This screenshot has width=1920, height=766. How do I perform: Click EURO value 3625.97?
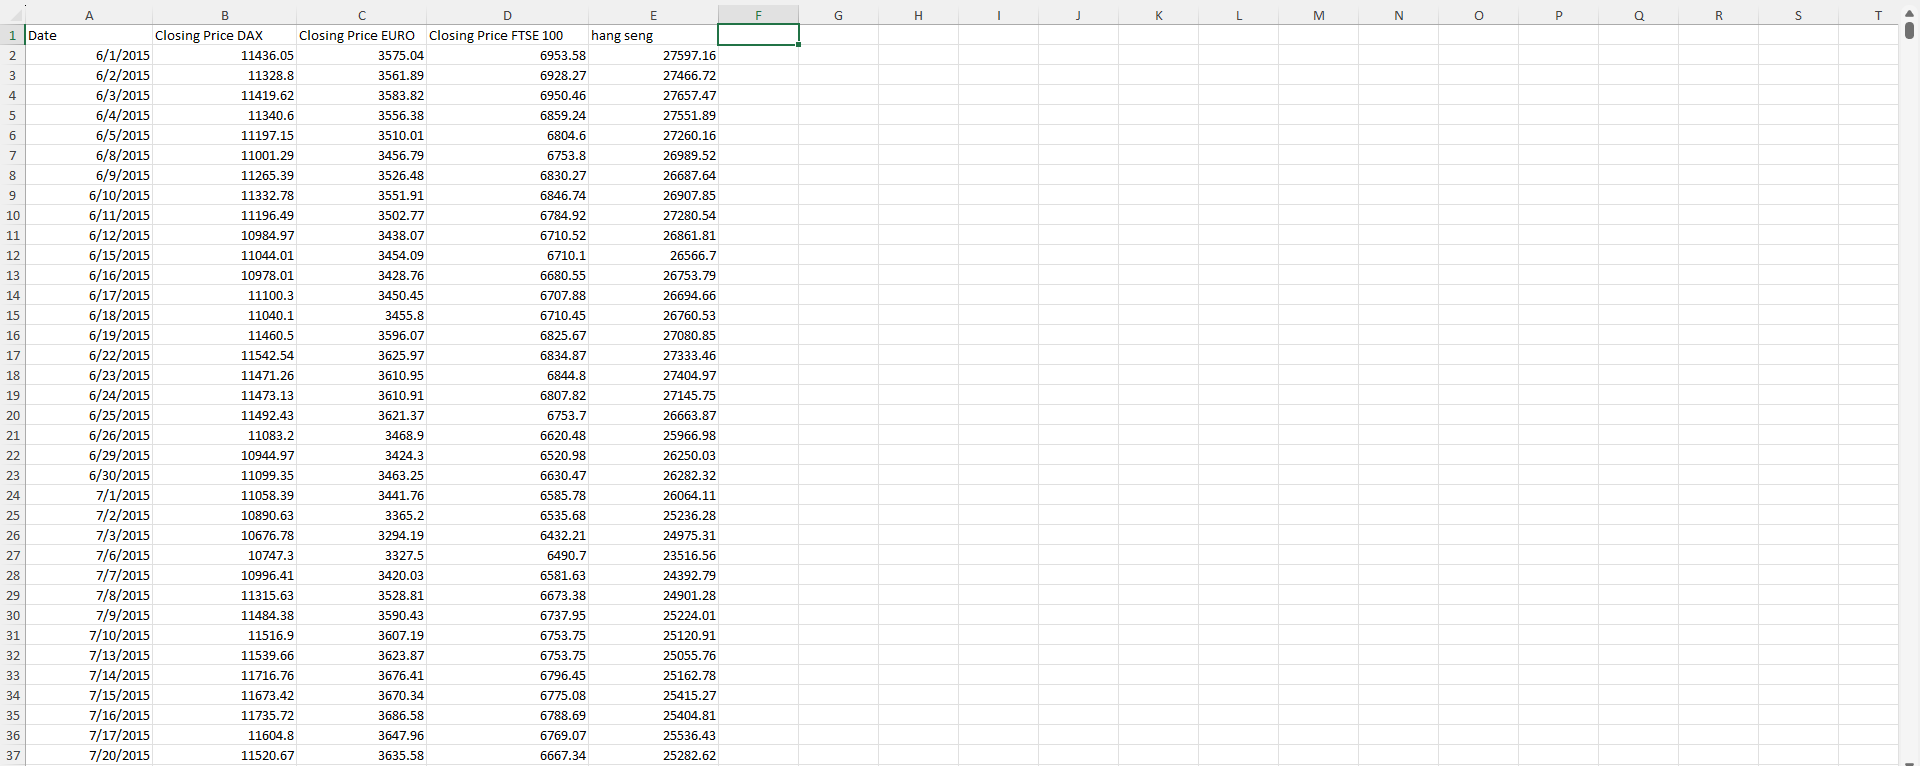point(361,355)
